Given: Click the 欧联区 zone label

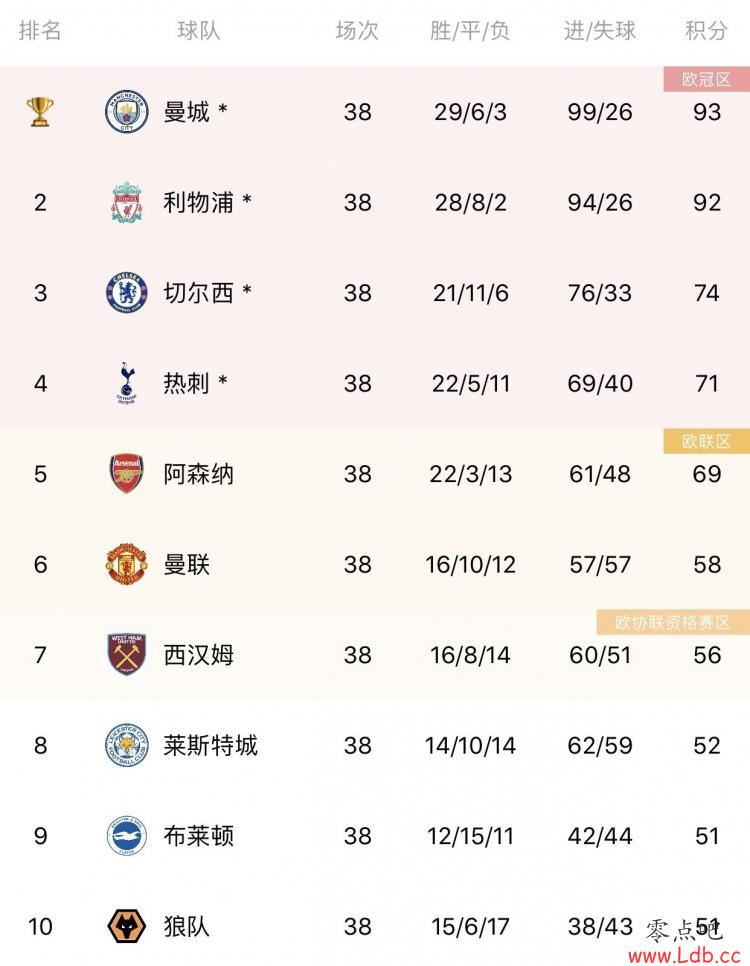Looking at the screenshot, I should point(706,441).
